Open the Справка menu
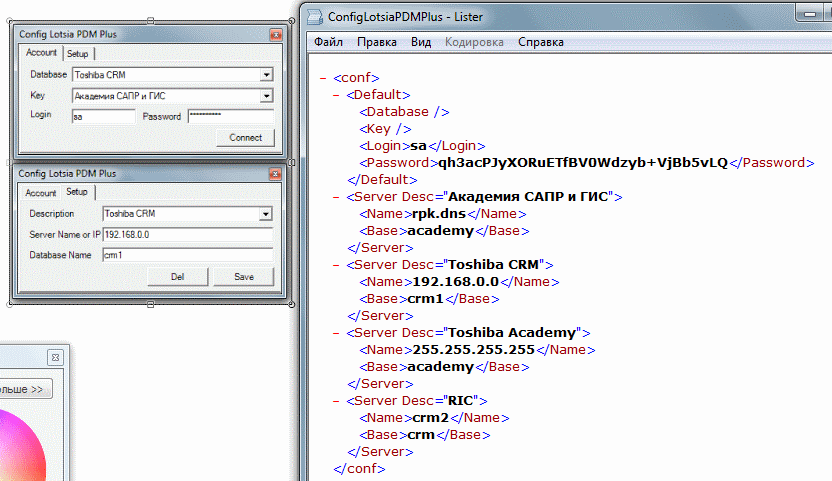Image resolution: width=832 pixels, height=481 pixels. [541, 42]
